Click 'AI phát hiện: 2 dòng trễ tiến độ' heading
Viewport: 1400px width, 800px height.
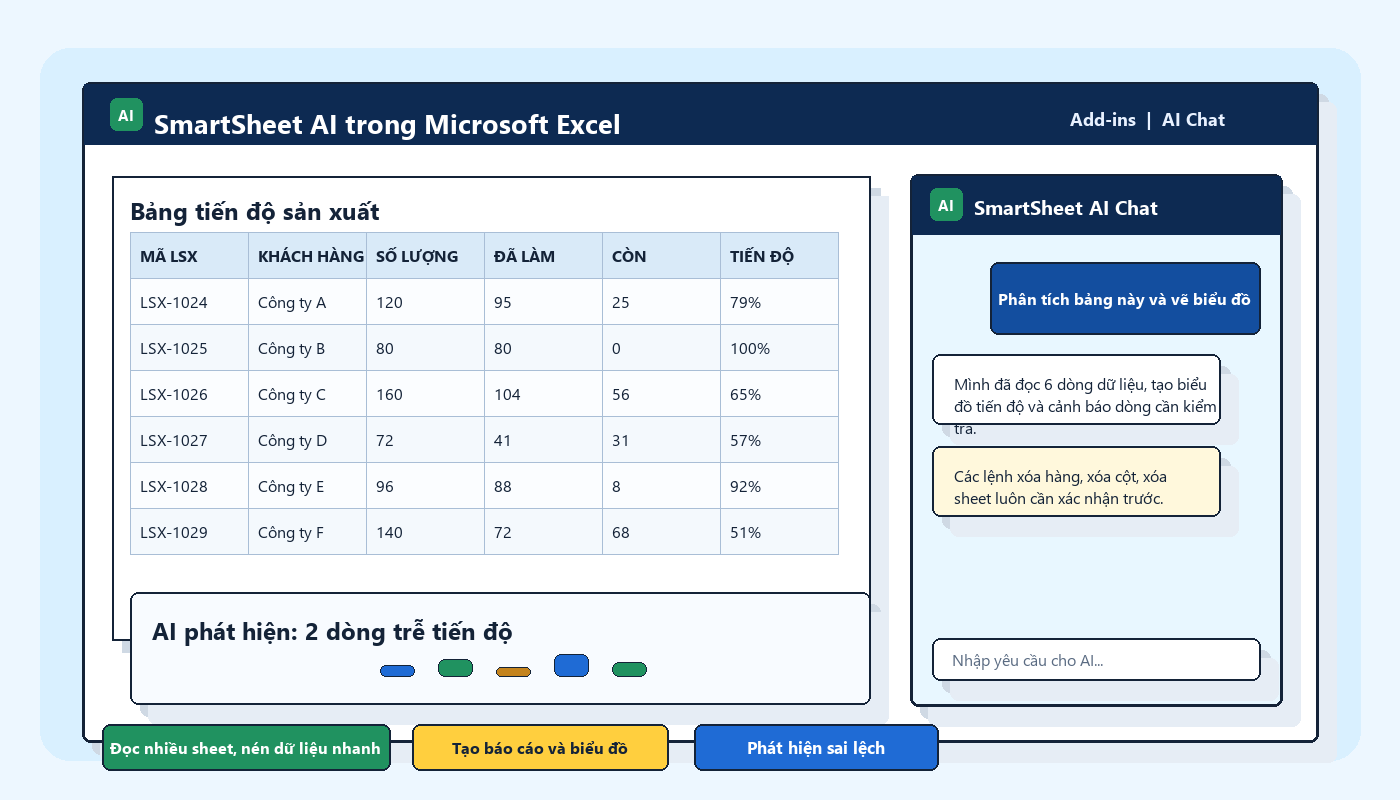coord(332,632)
